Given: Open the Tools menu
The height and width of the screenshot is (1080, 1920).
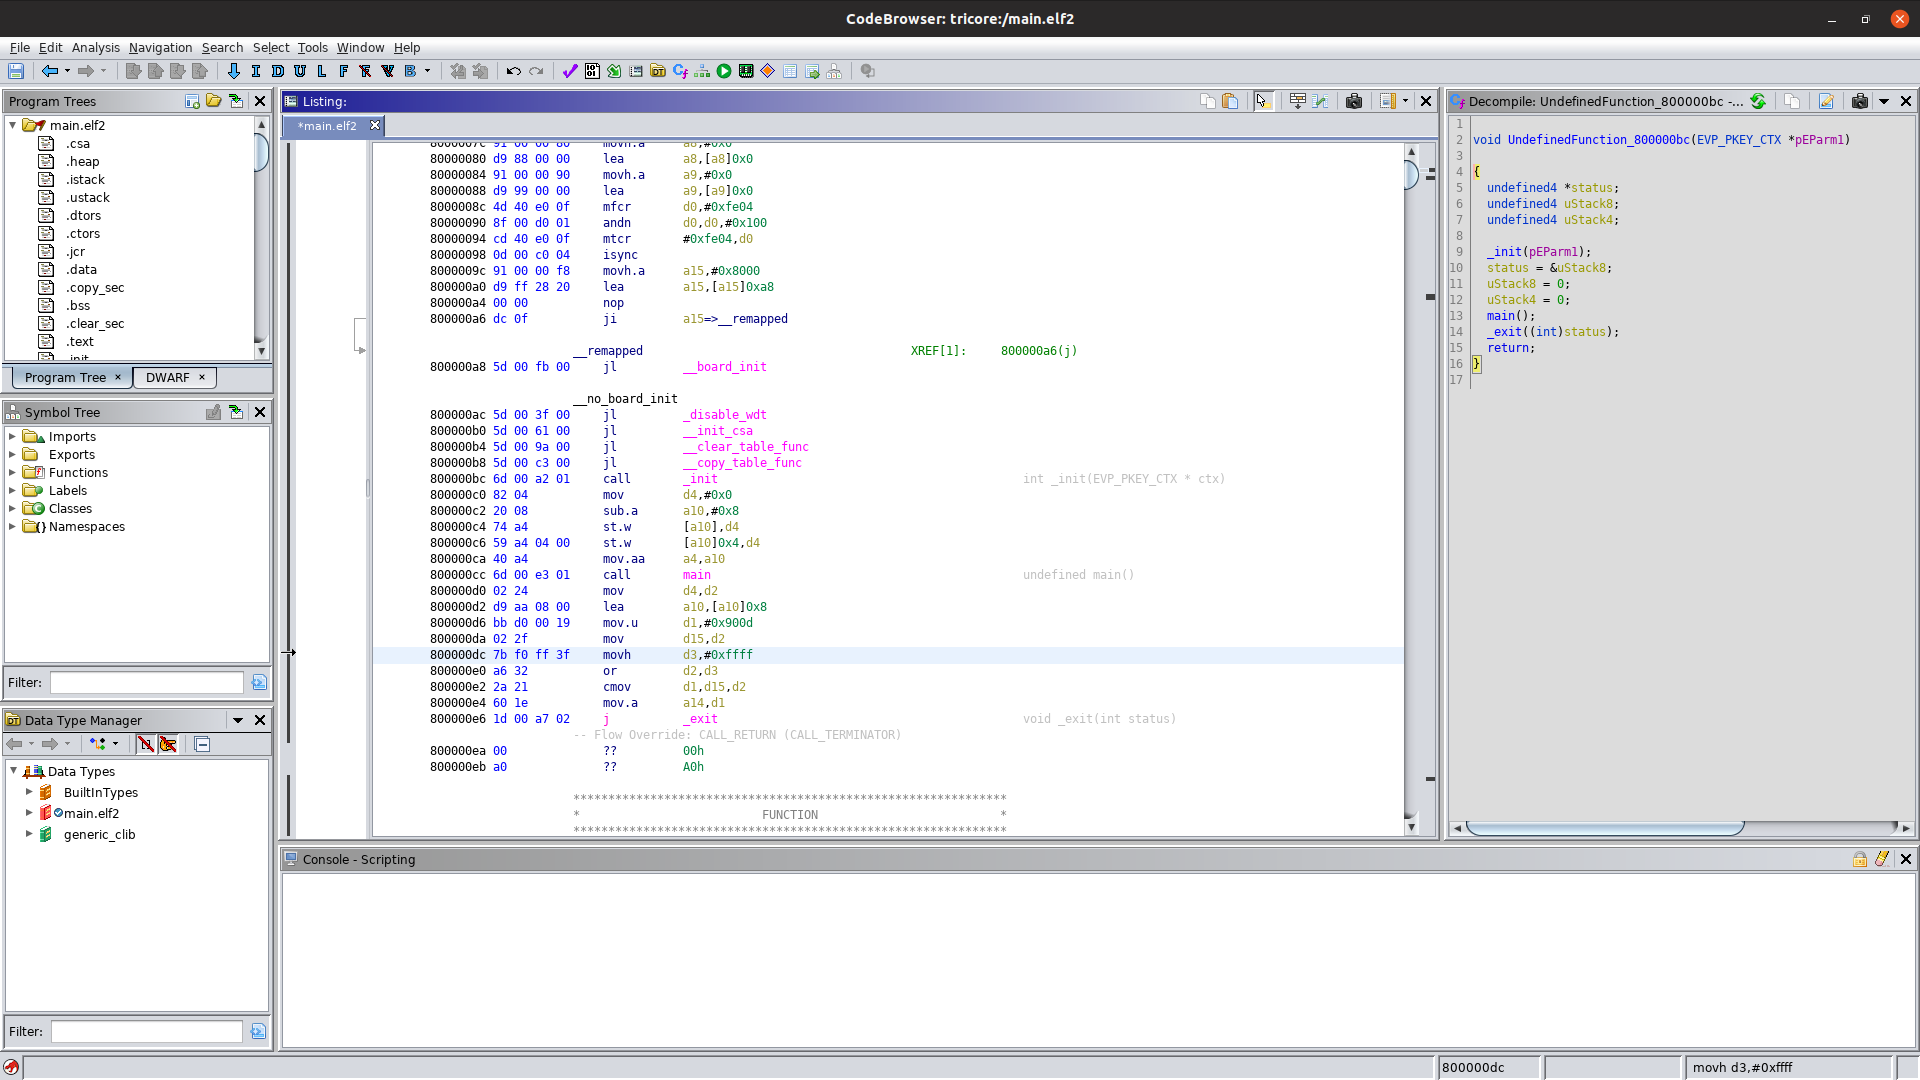Looking at the screenshot, I should (312, 47).
